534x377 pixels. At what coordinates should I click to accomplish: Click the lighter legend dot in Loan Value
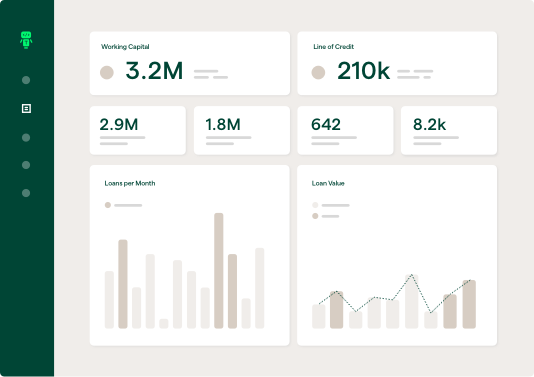315,205
